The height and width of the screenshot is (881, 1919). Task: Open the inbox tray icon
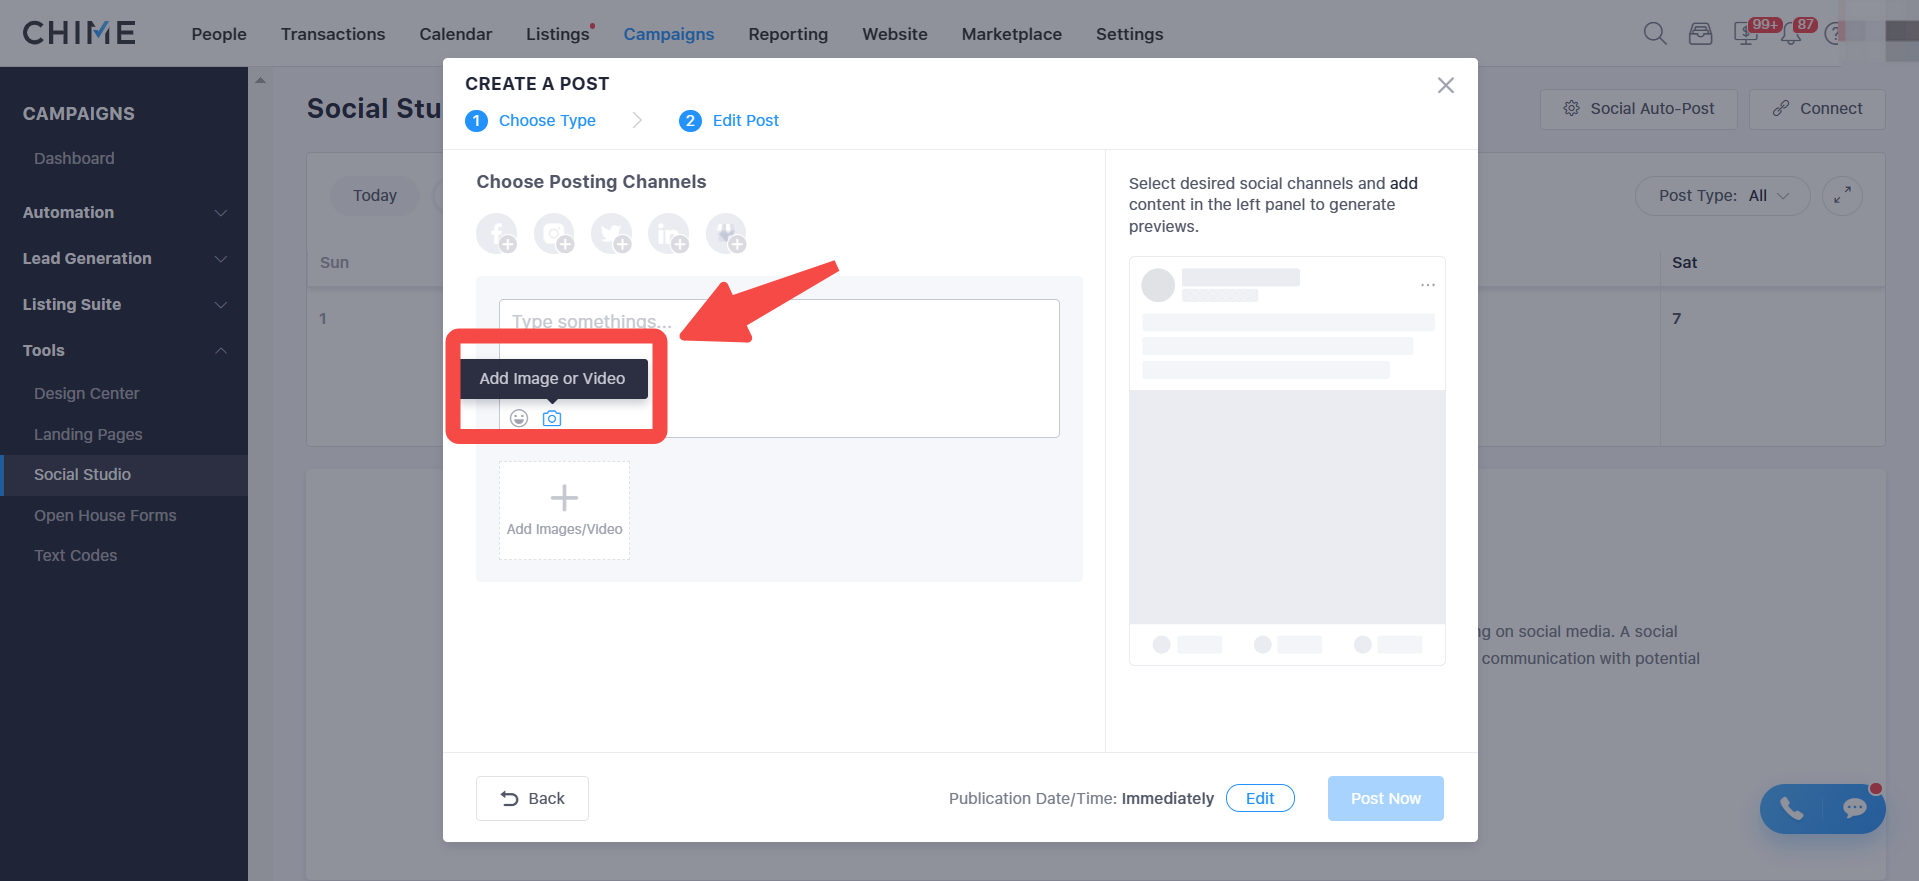(1700, 34)
